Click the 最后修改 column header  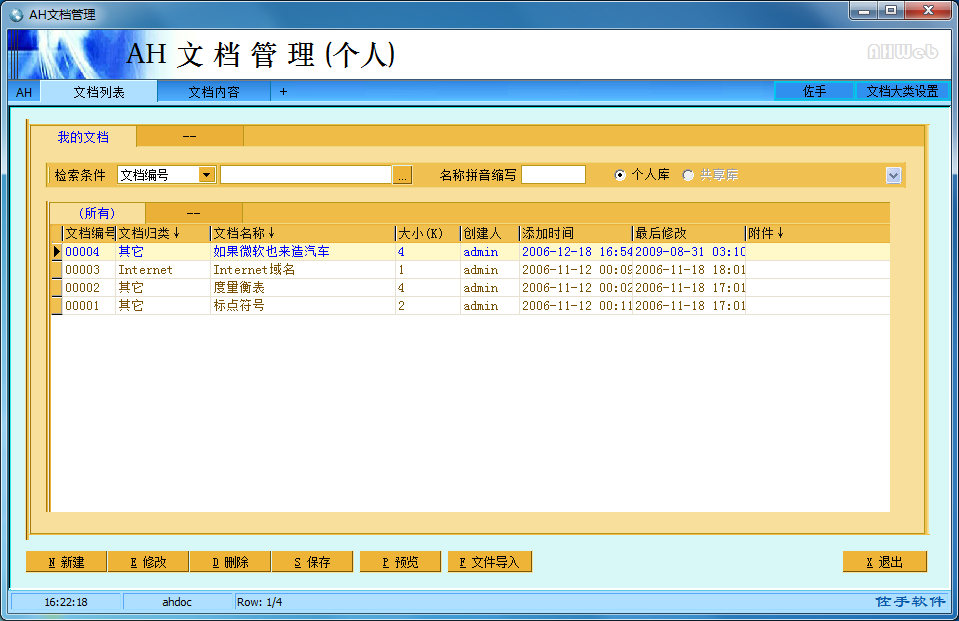pos(688,233)
